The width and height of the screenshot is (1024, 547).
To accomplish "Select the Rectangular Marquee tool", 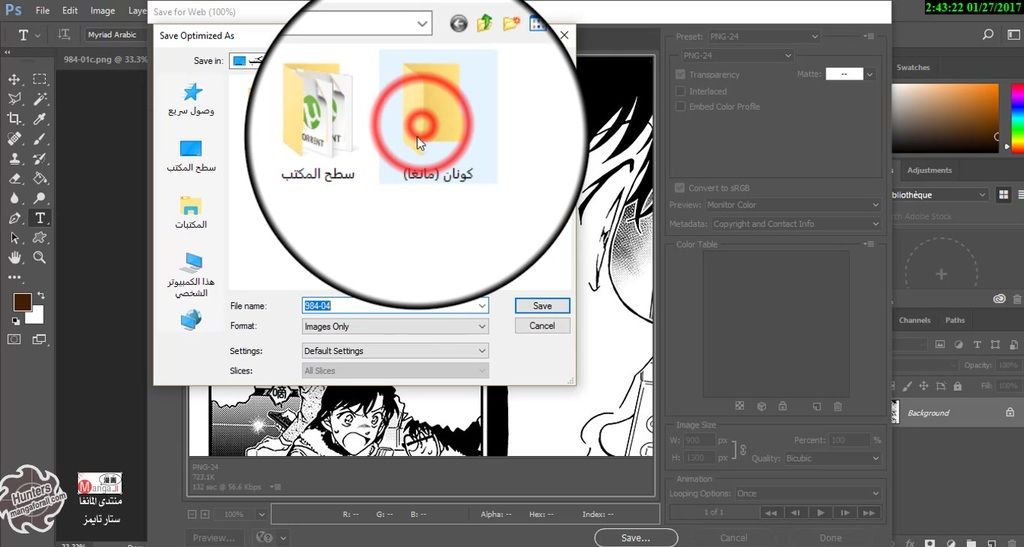I will click(40, 80).
